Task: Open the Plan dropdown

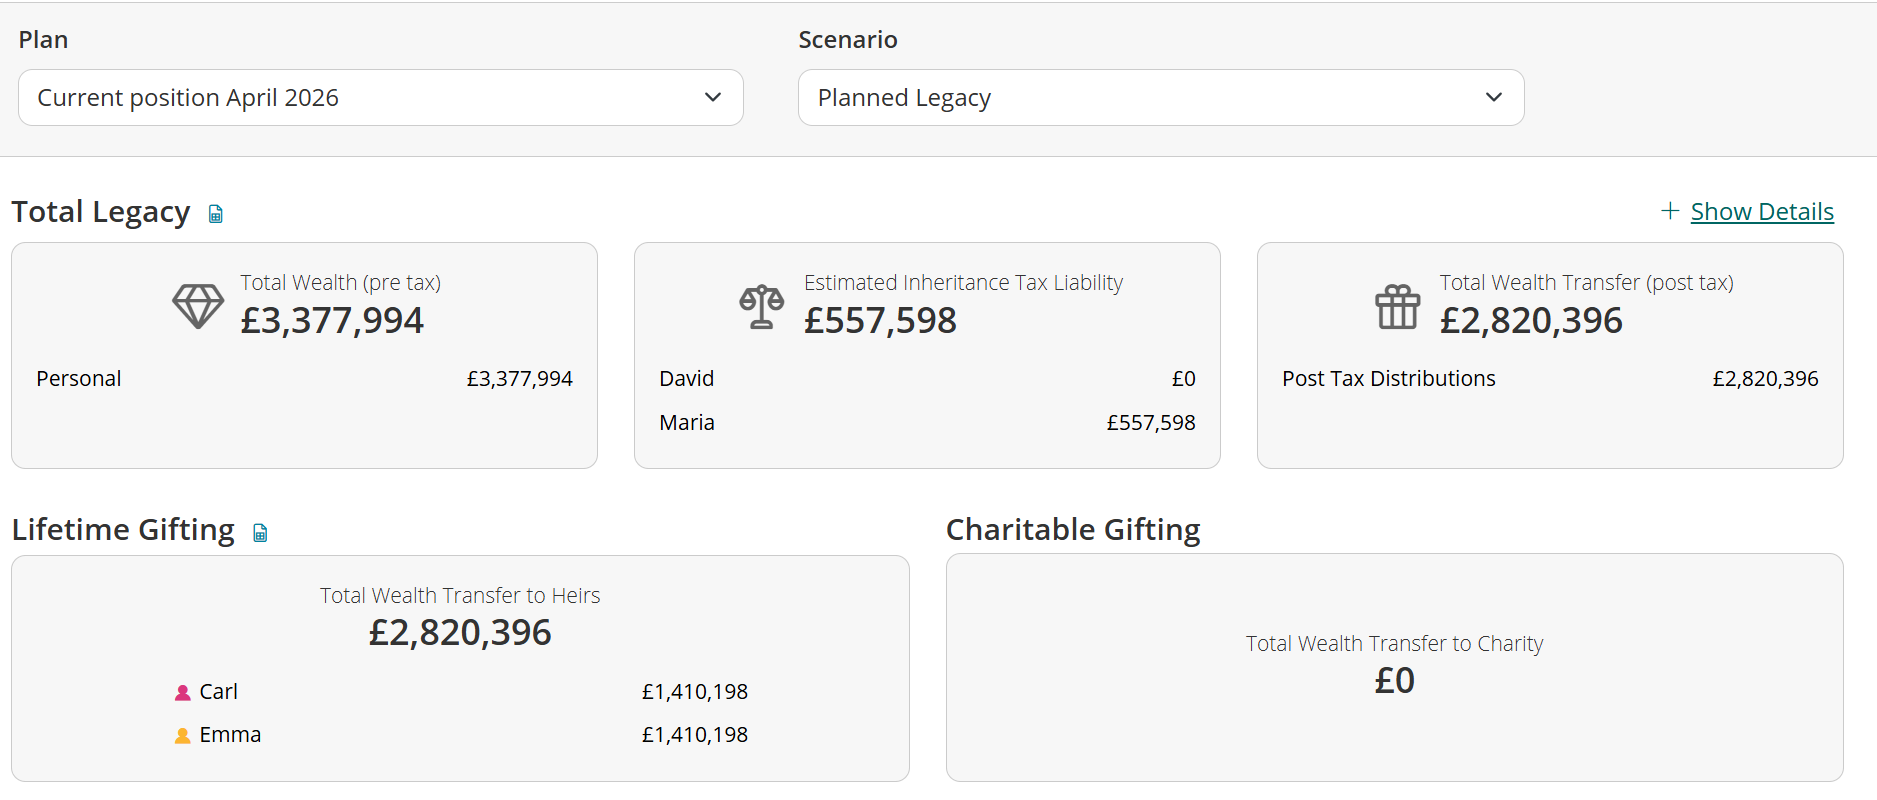Action: (x=381, y=97)
